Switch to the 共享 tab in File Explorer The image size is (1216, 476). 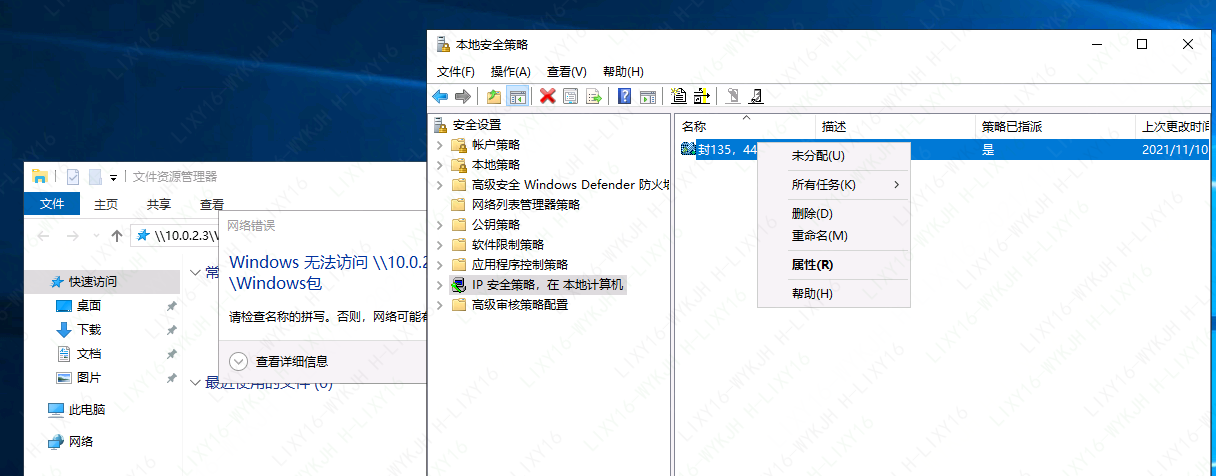point(159,204)
